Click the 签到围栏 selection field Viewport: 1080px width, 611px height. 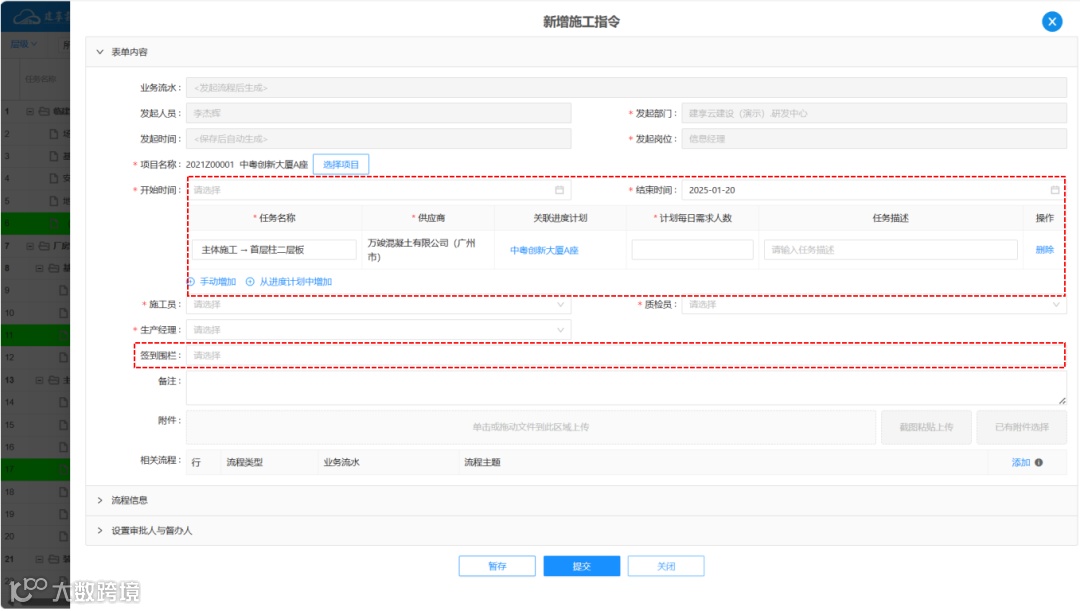625,355
